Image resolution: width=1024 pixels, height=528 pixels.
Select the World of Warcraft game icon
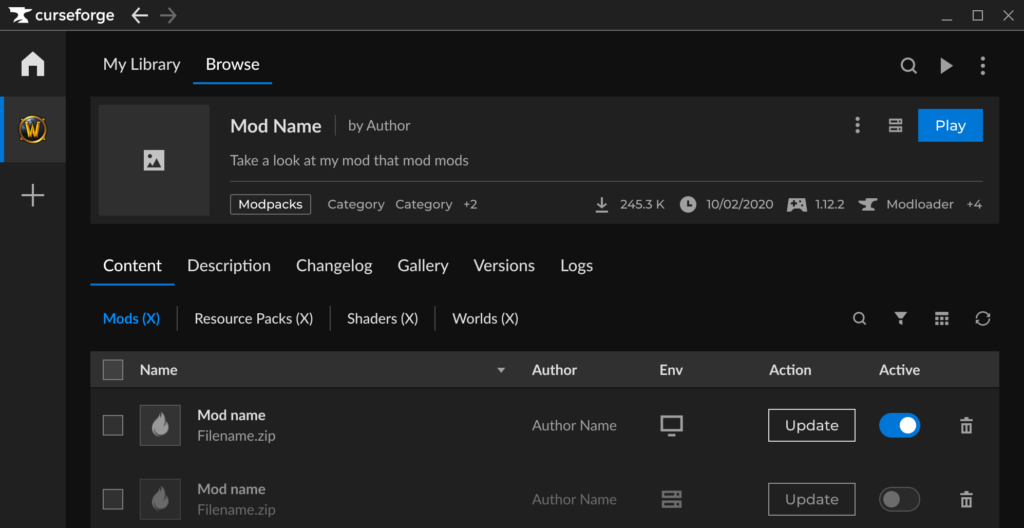point(33,129)
